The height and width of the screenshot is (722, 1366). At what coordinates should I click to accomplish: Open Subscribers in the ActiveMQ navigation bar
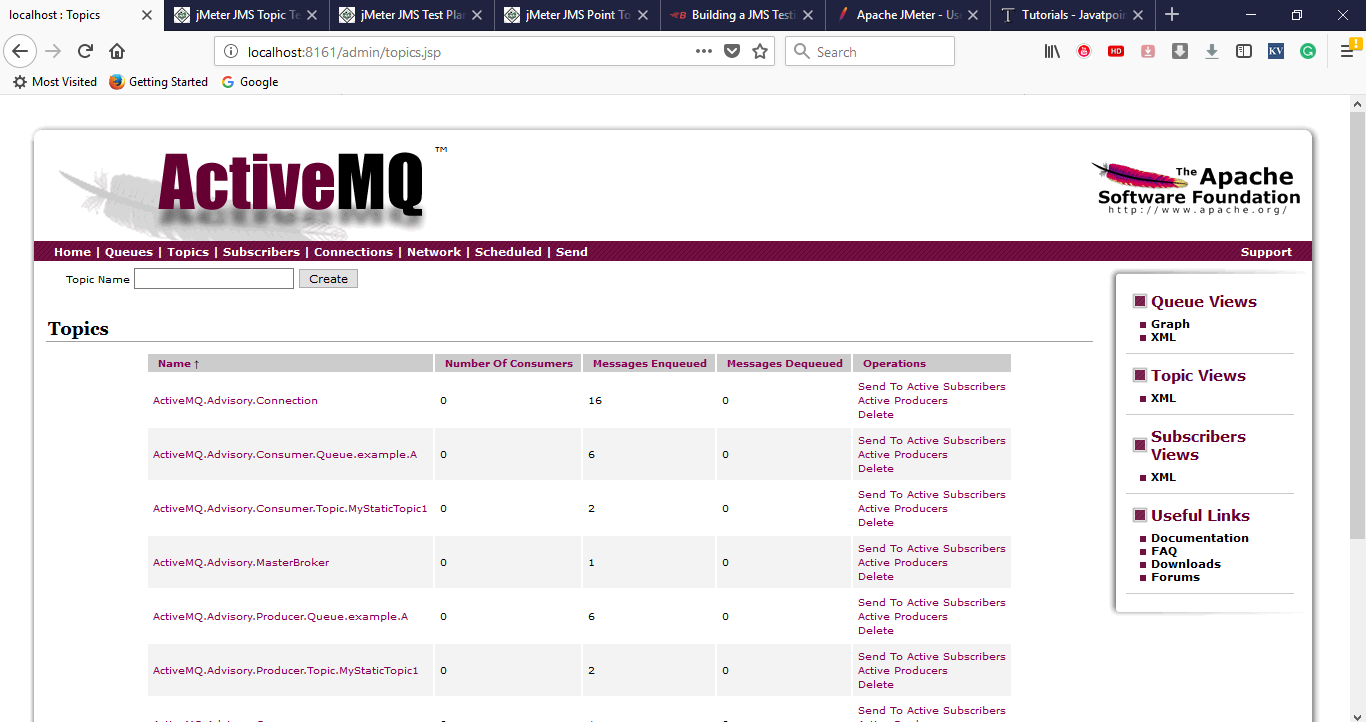pos(261,252)
